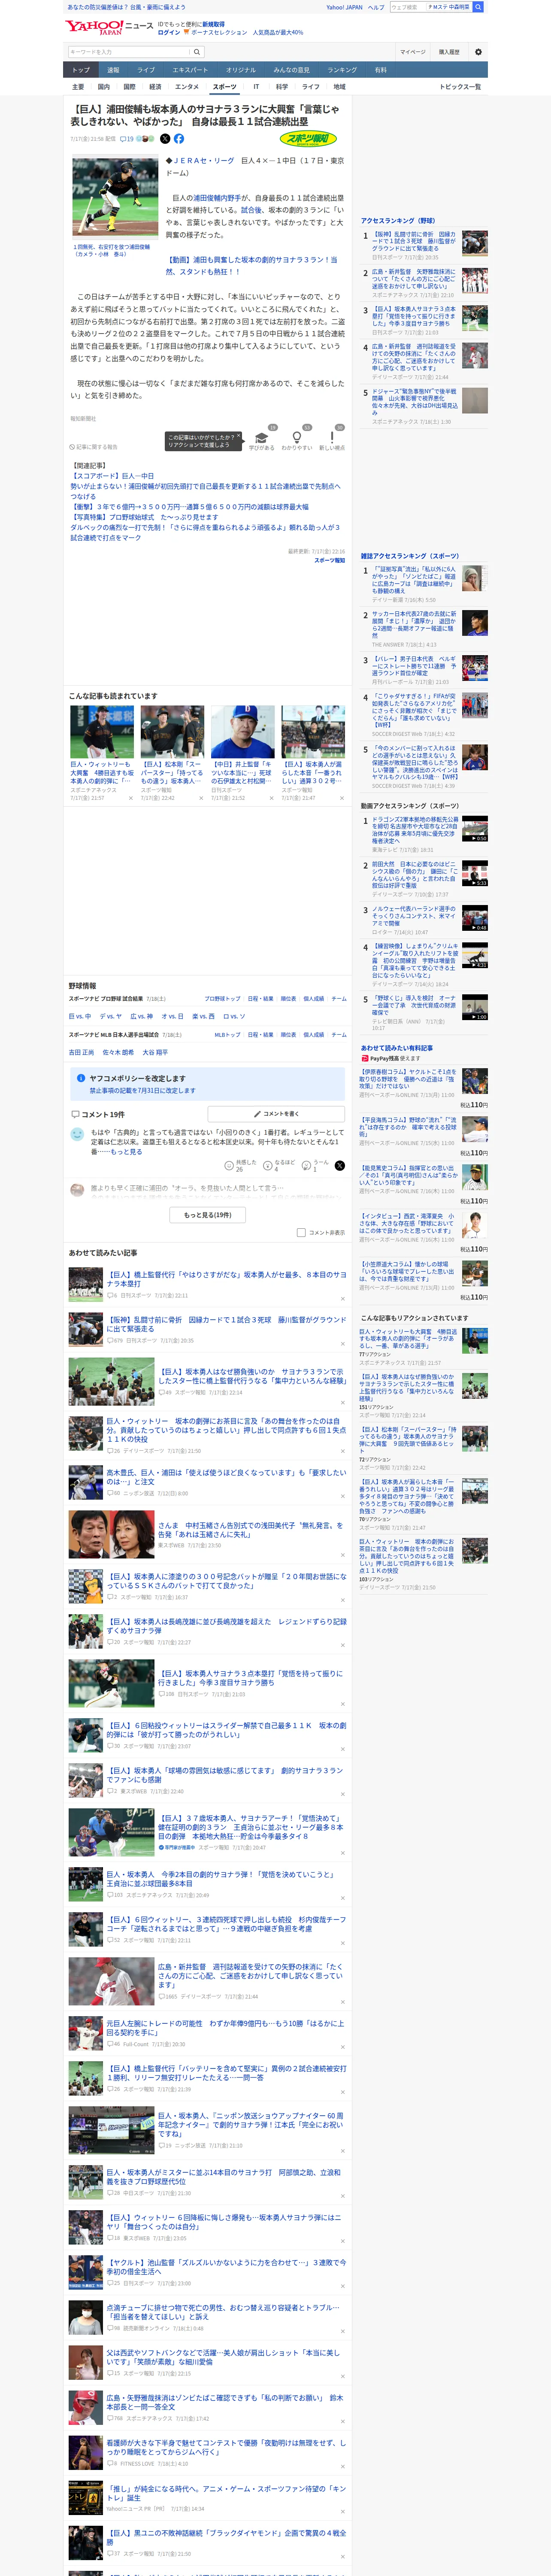
Task: Select the エキスパート navigation tab
Action: pyautogui.click(x=190, y=70)
